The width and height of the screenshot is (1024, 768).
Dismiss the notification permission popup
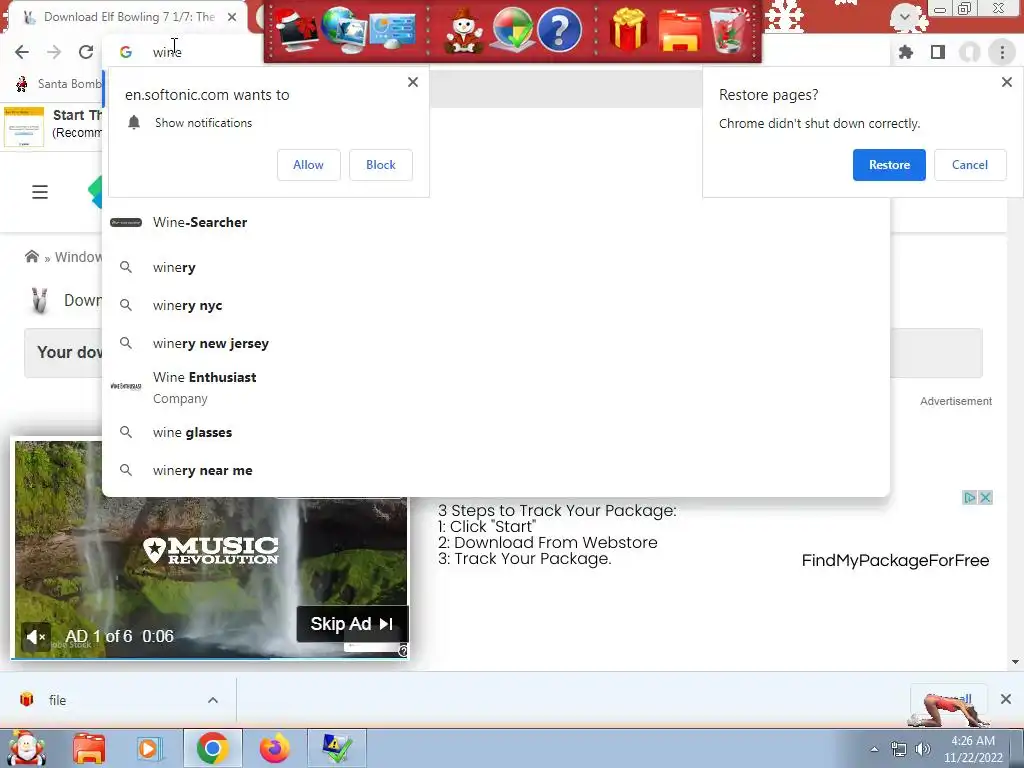[x=413, y=82]
